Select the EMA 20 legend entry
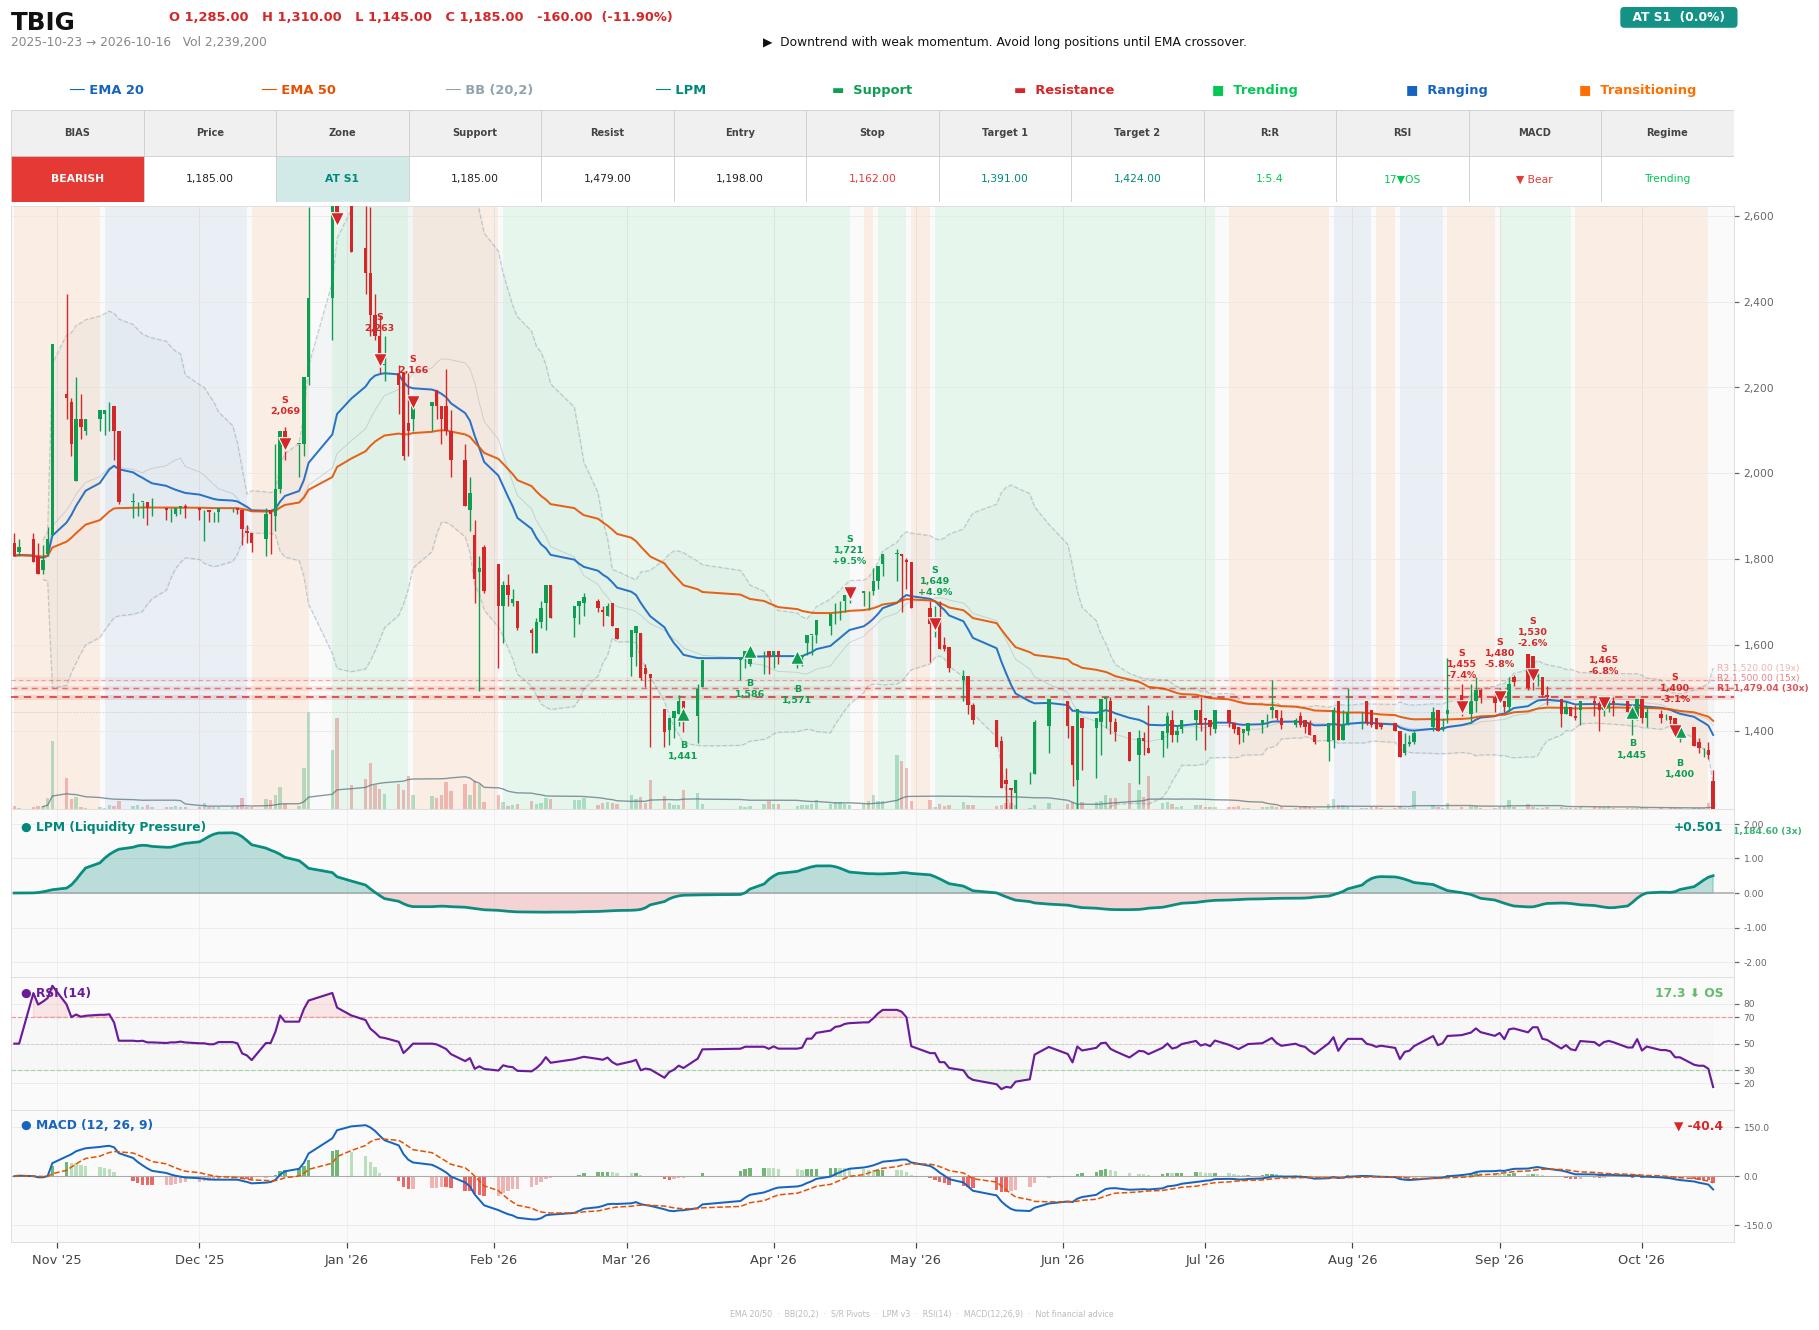Viewport: 1819px width, 1330px height. pyautogui.click(x=106, y=90)
